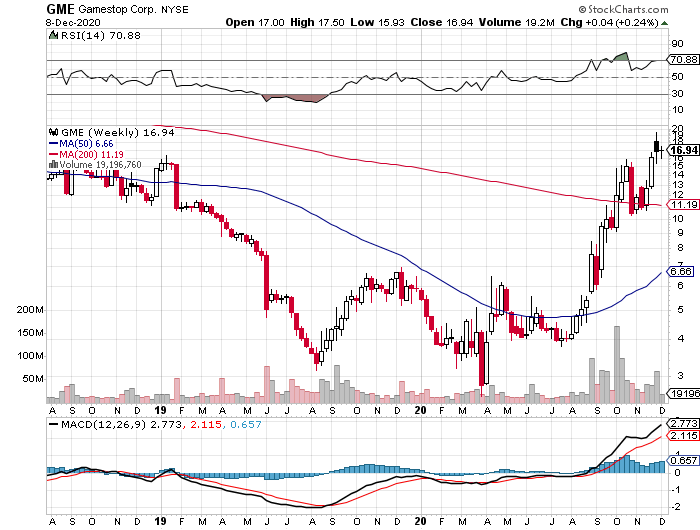Viewport: 700px width, 530px height.
Task: Click the 0.657 histogram axis tag
Action: (x=683, y=460)
